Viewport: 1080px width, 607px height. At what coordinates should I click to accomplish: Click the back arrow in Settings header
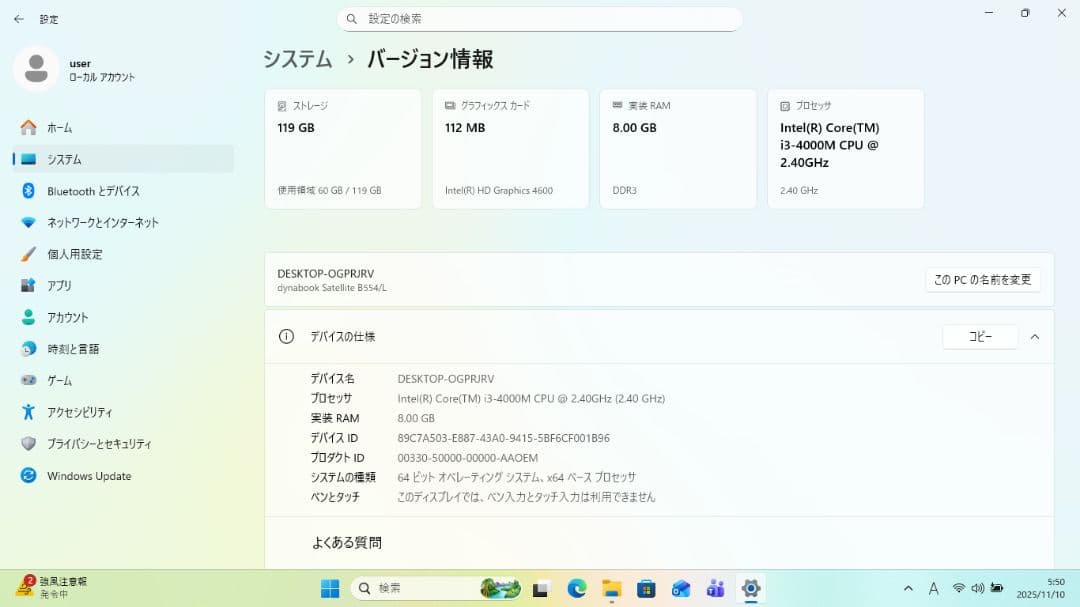click(19, 19)
